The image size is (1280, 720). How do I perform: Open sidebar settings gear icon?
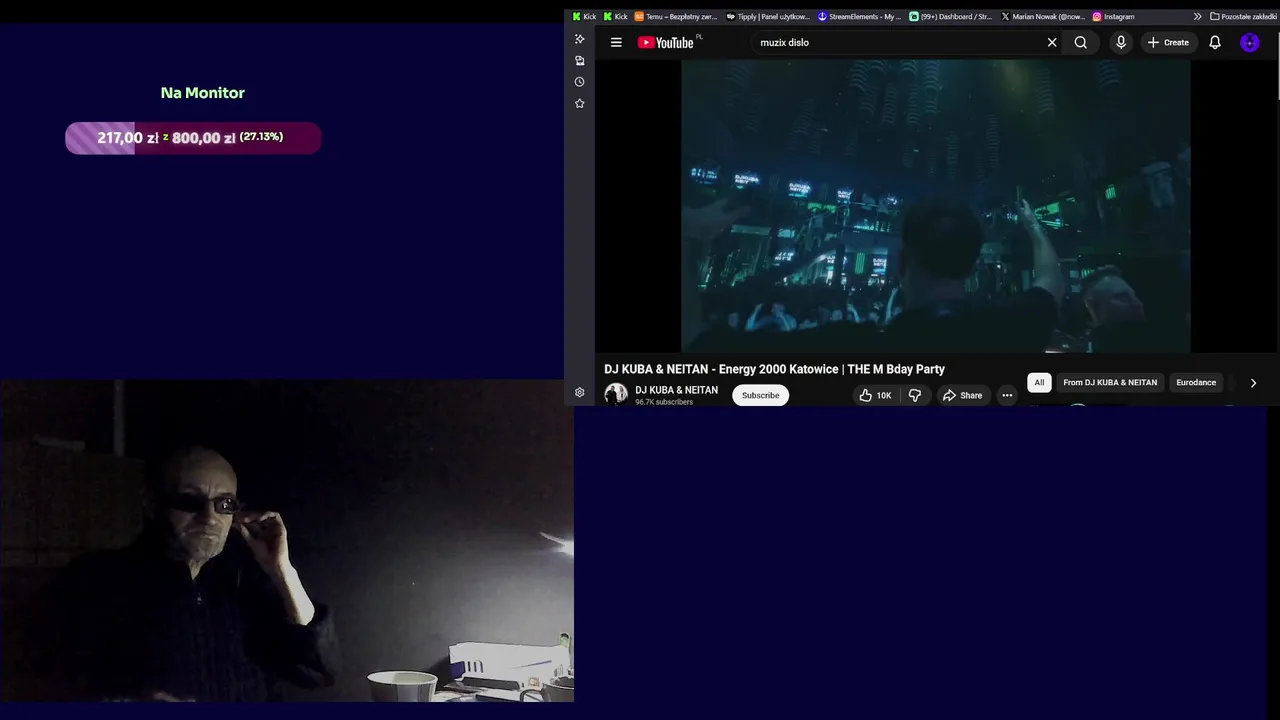579,393
